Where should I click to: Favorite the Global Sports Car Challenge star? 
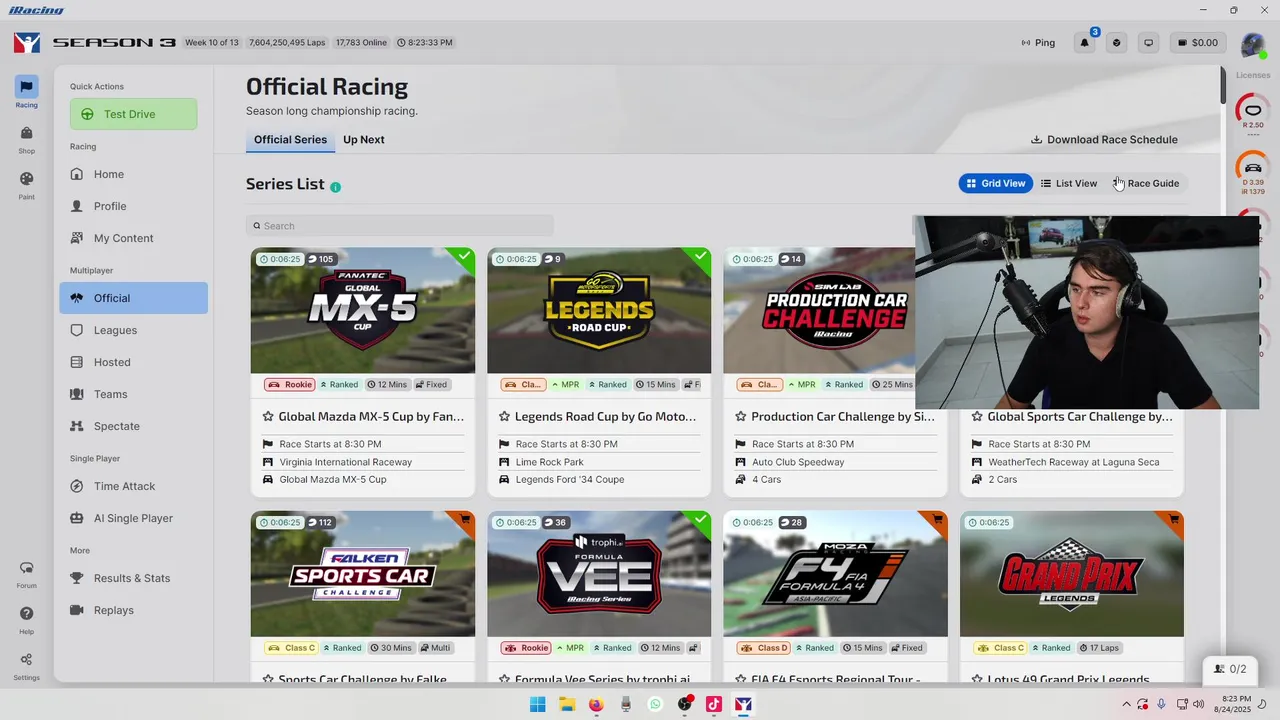point(976,417)
